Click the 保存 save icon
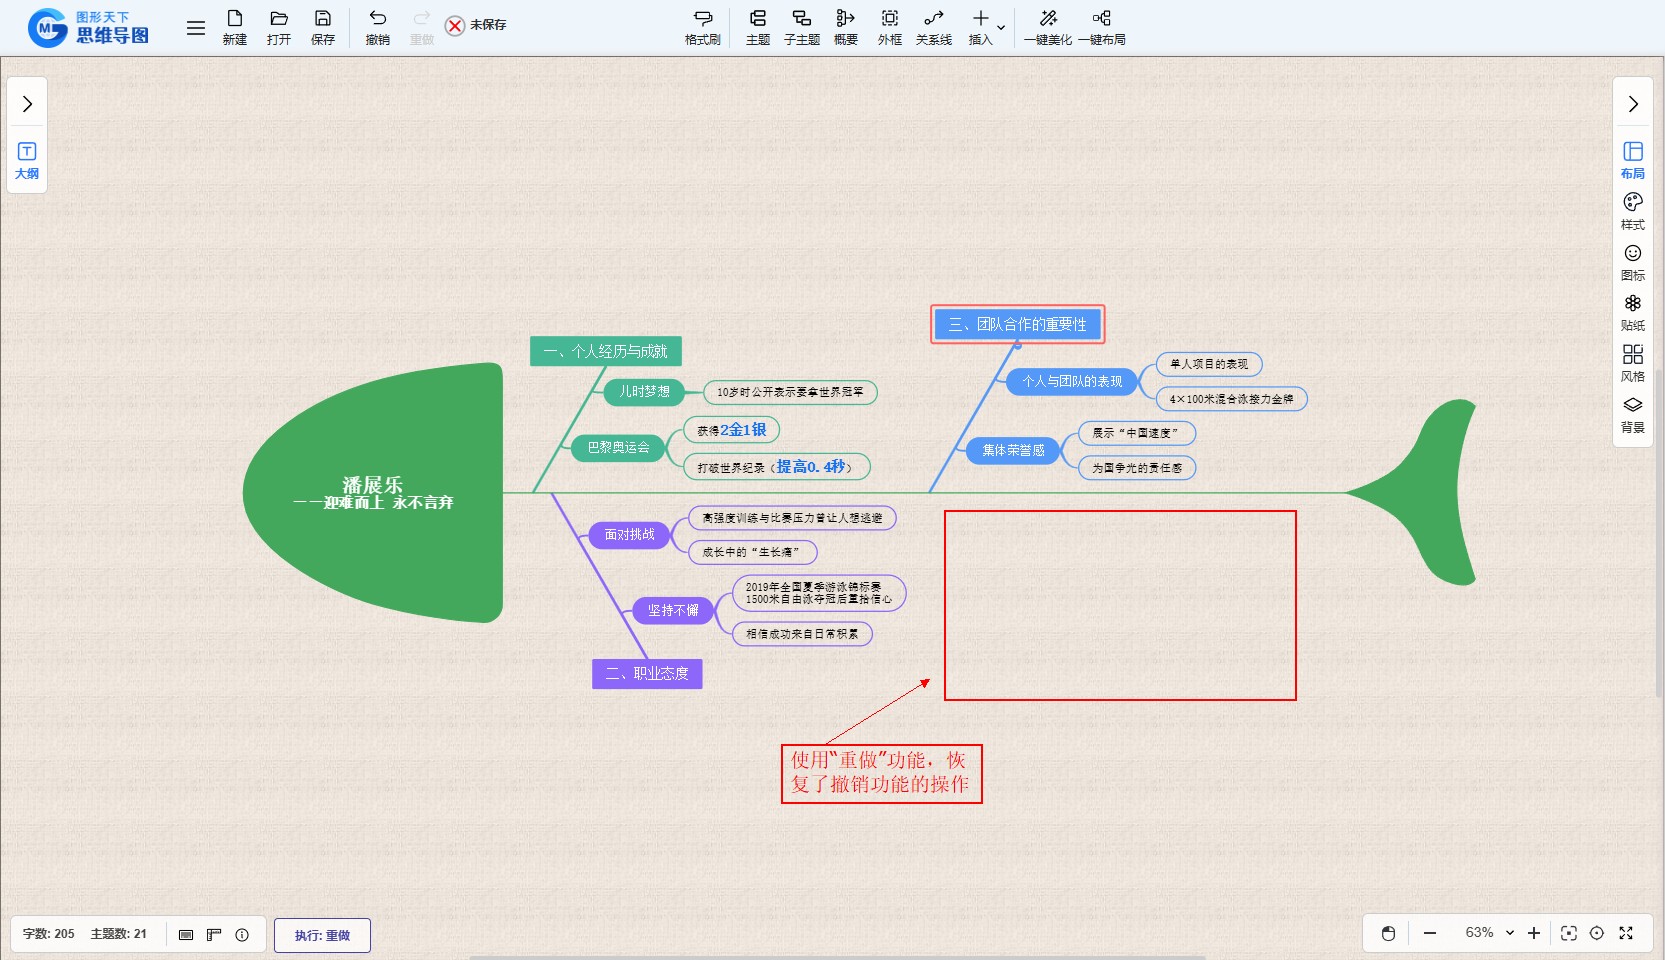The width and height of the screenshot is (1665, 960). [322, 27]
